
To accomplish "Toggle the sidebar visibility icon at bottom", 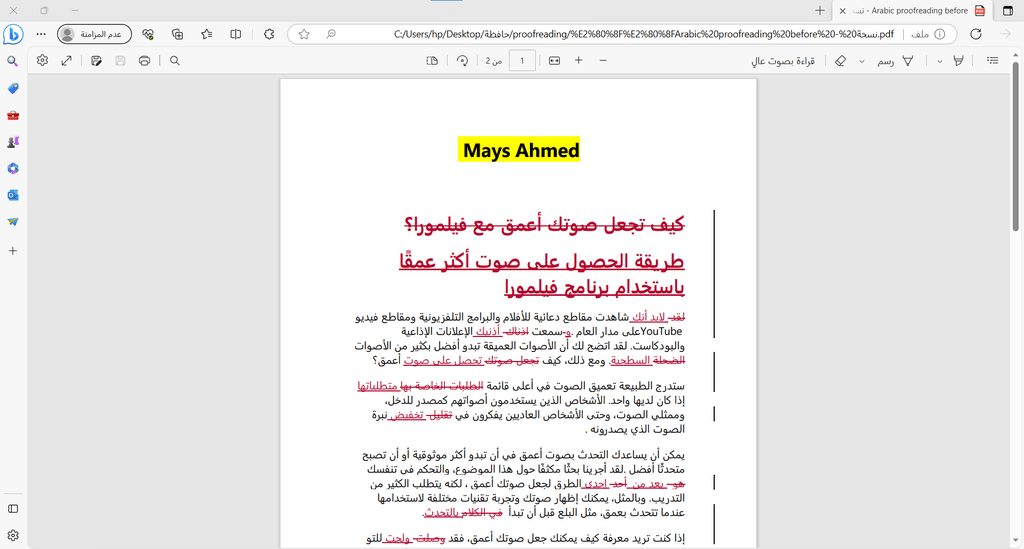I will 12,509.
